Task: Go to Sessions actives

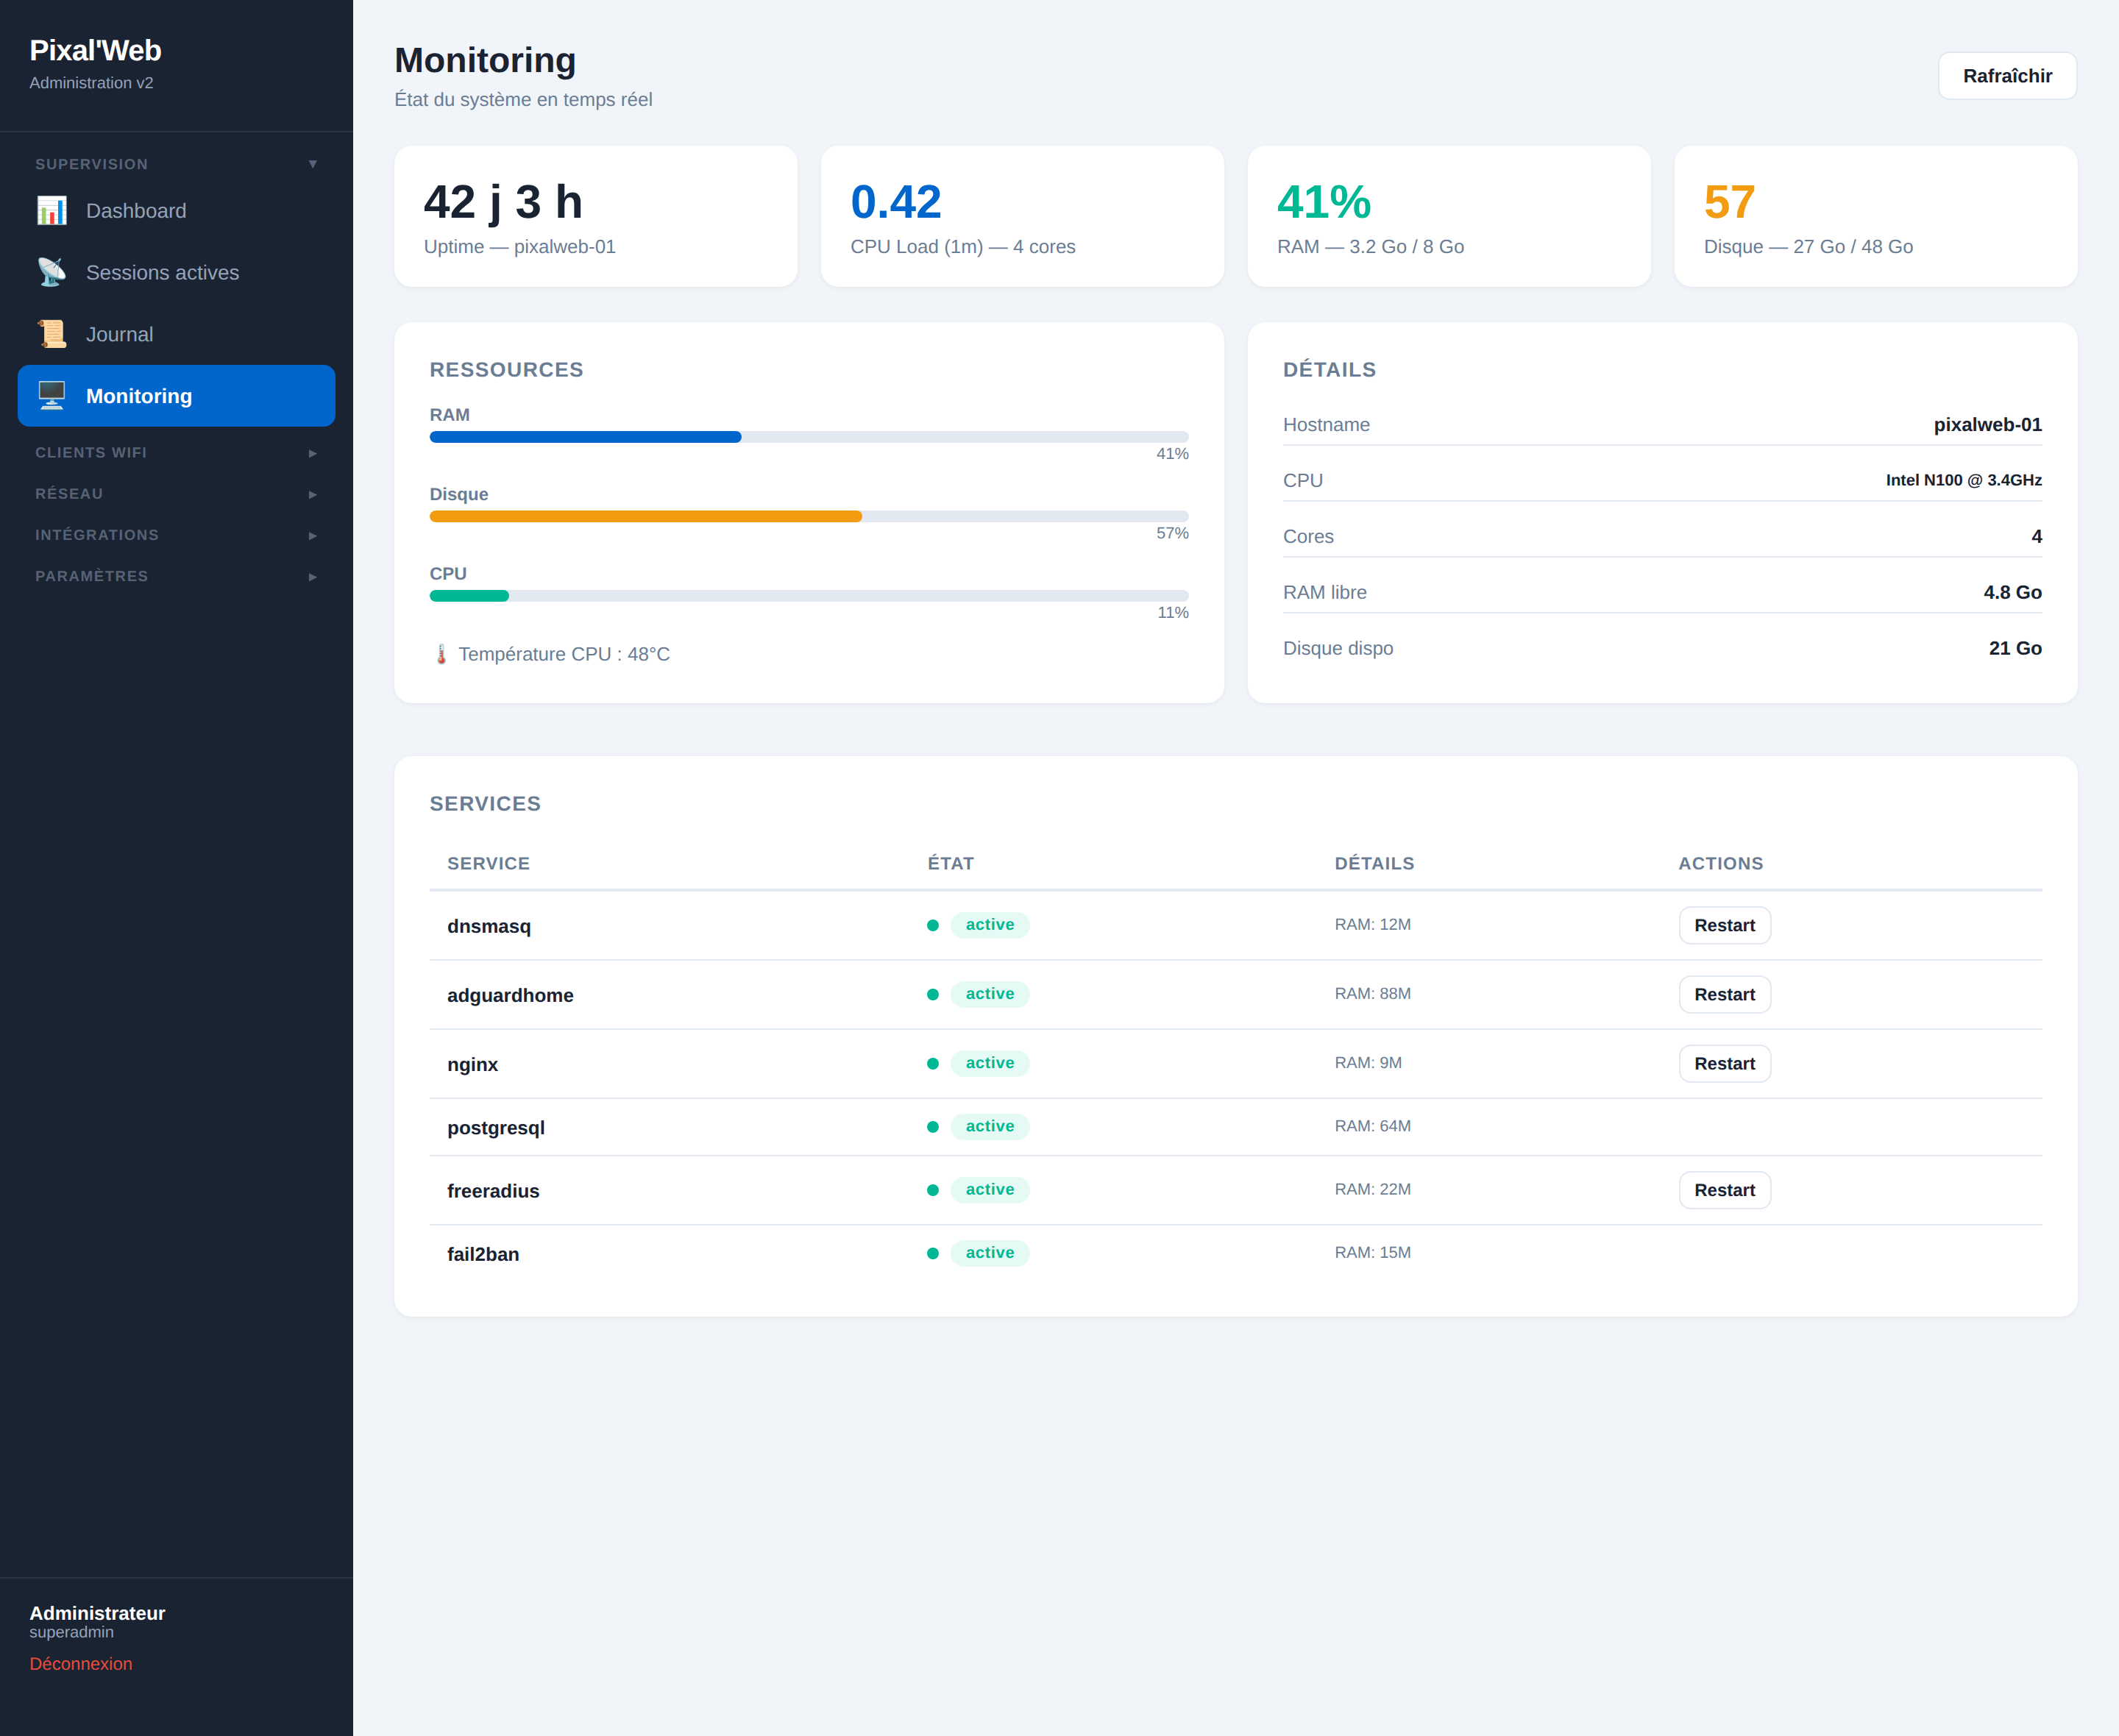Action: point(176,273)
